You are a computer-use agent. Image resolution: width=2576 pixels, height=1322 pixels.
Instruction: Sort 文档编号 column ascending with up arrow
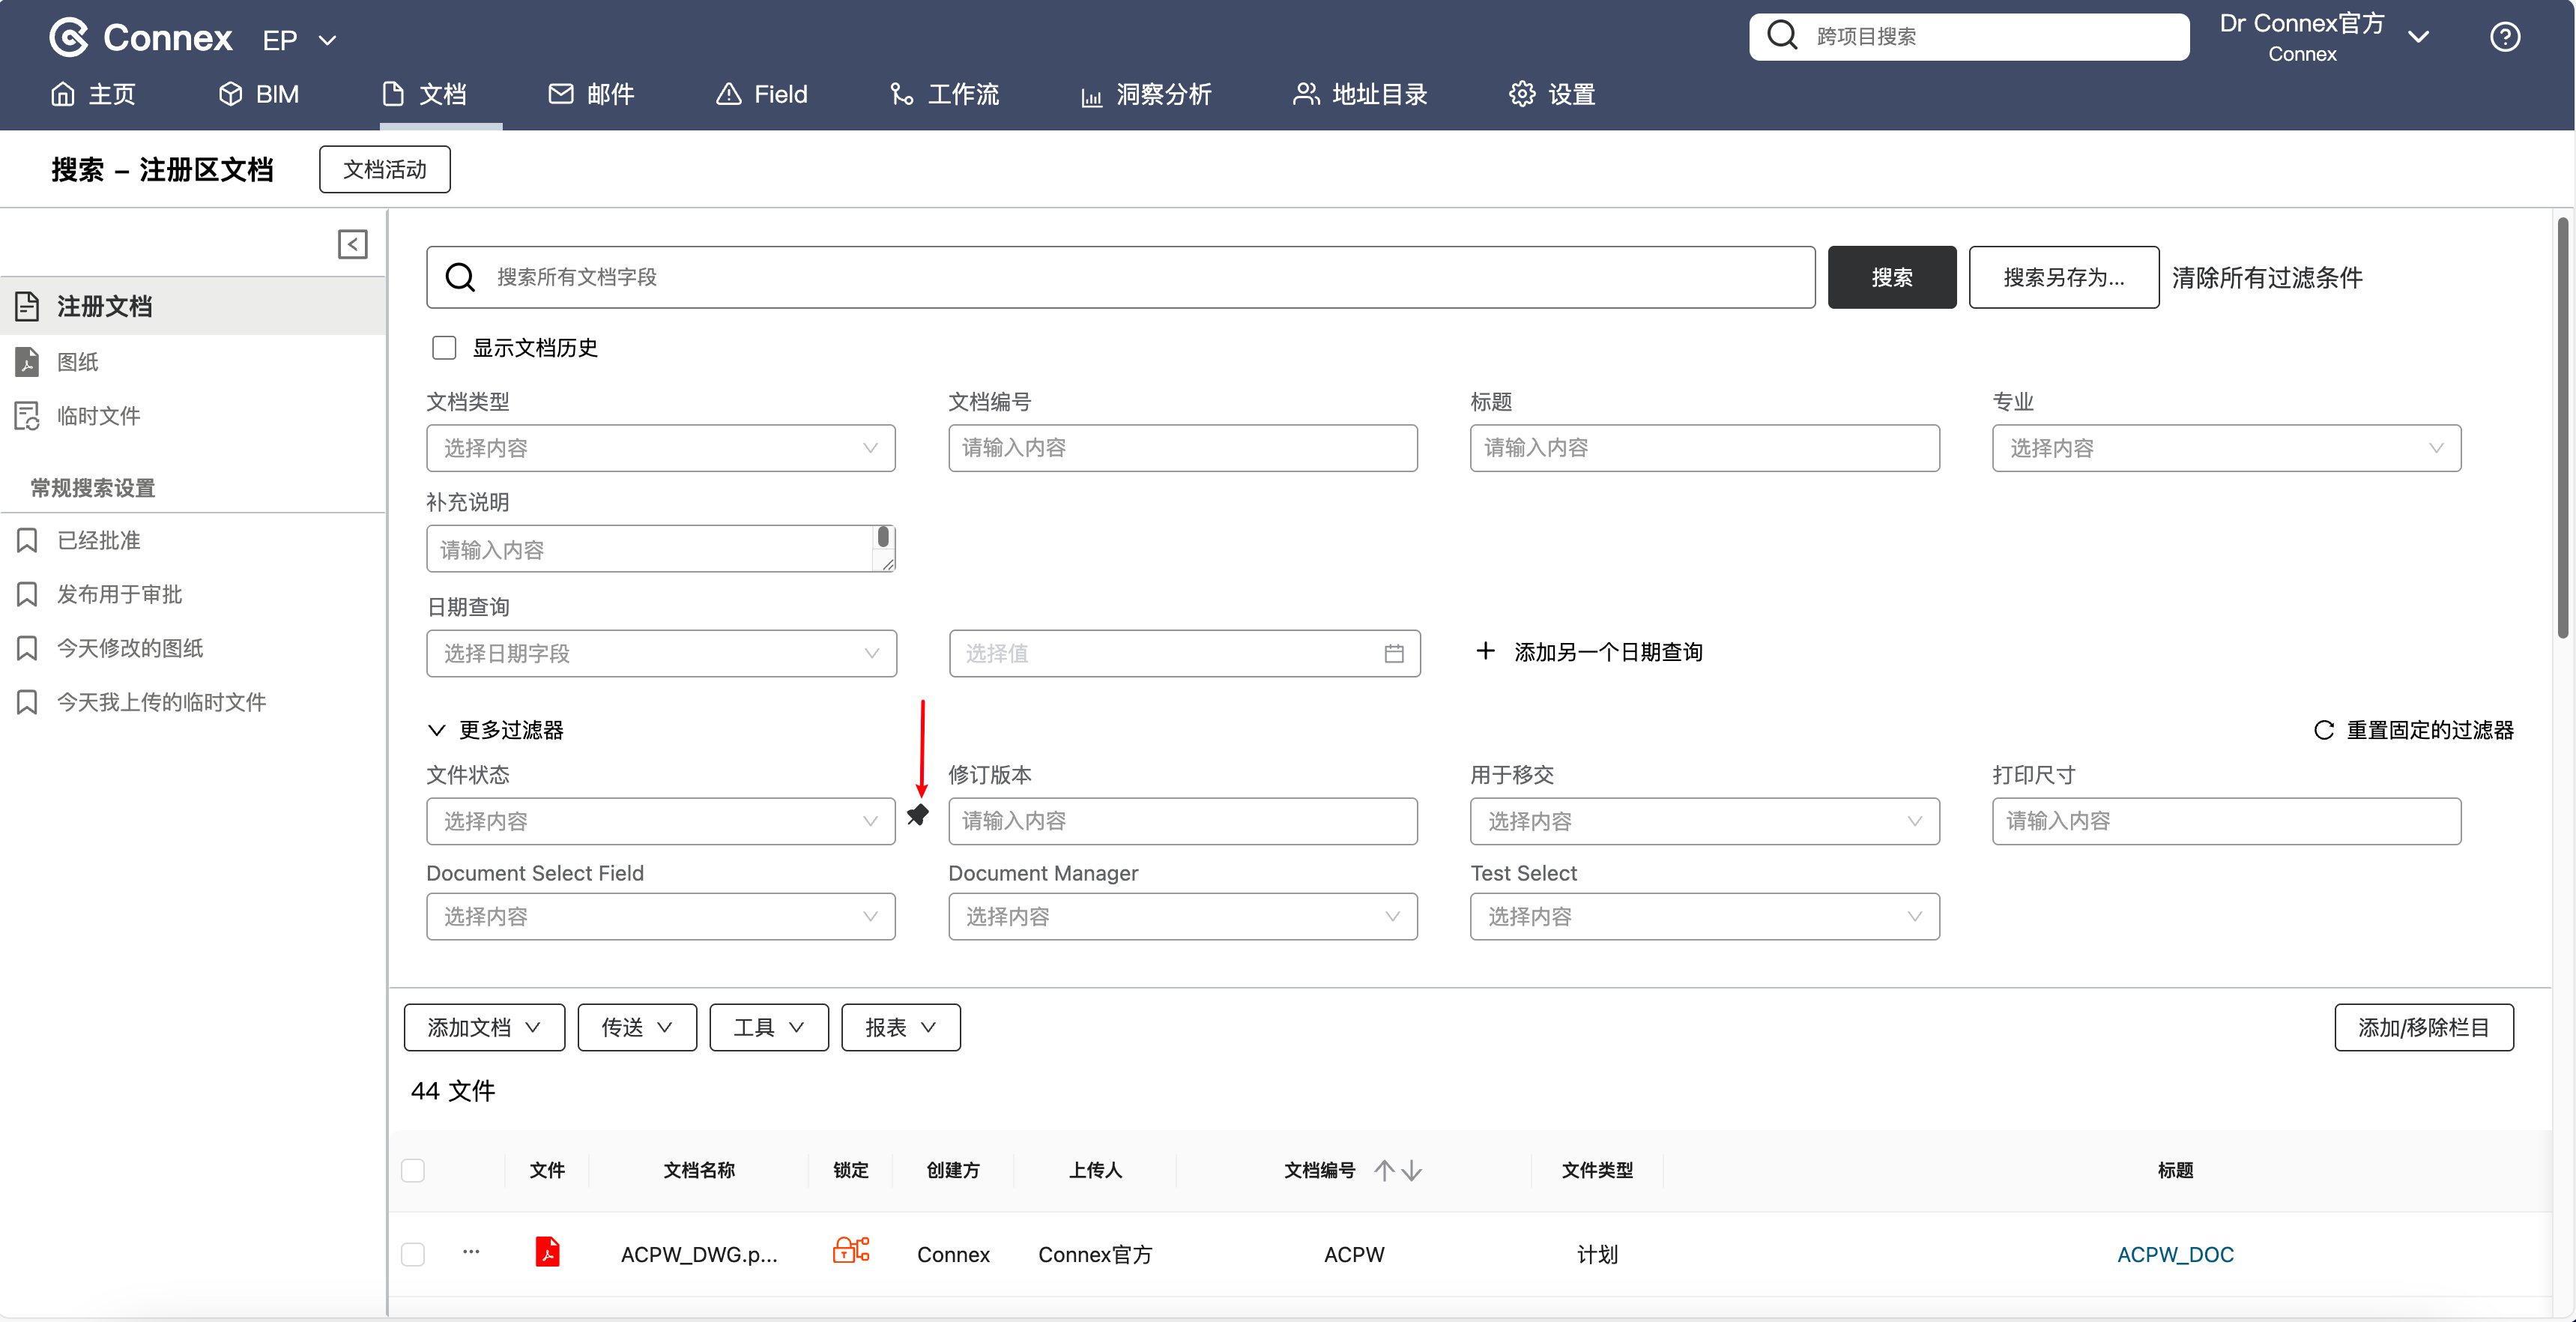(x=1384, y=1170)
